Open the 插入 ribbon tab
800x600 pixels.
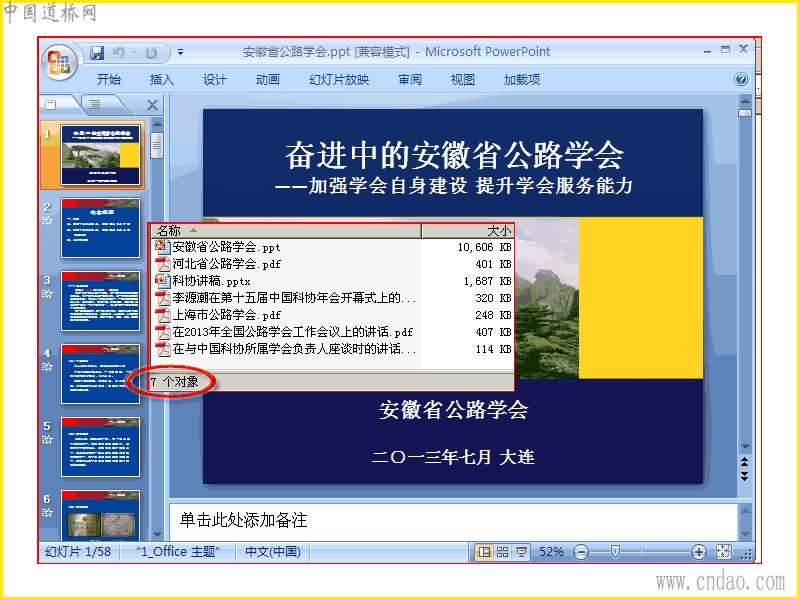(x=162, y=80)
